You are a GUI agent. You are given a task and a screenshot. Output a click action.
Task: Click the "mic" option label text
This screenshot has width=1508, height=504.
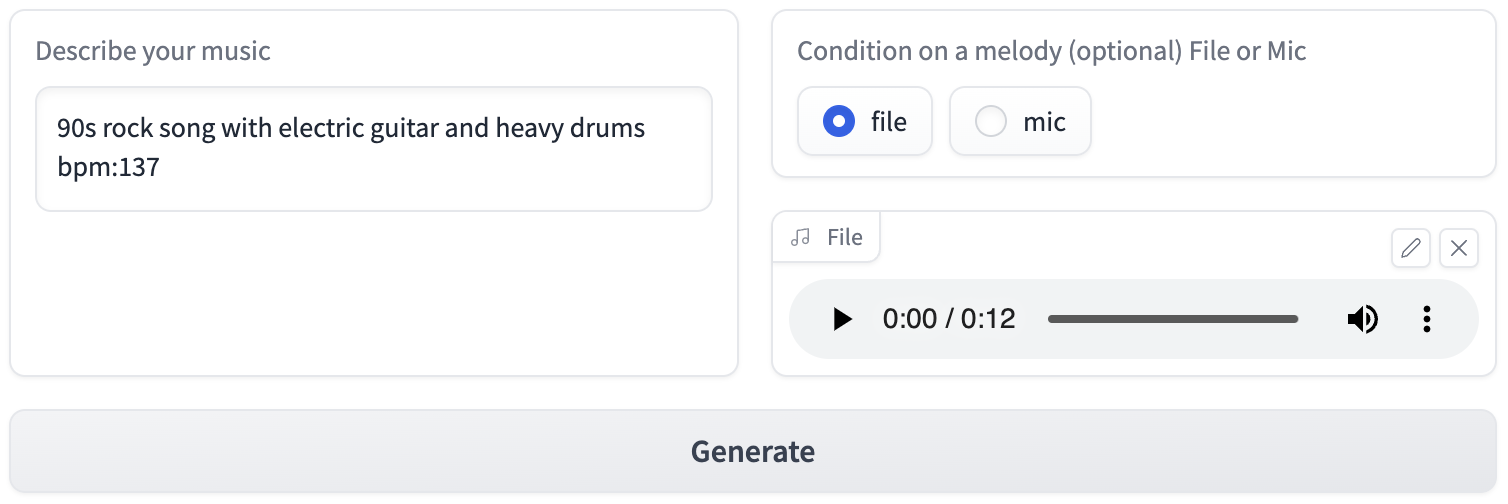(1044, 122)
